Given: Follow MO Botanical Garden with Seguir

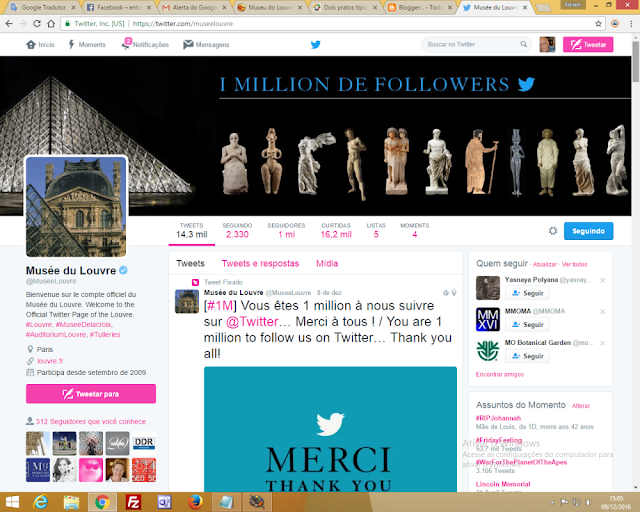Looking at the screenshot, I should pyautogui.click(x=527, y=356).
